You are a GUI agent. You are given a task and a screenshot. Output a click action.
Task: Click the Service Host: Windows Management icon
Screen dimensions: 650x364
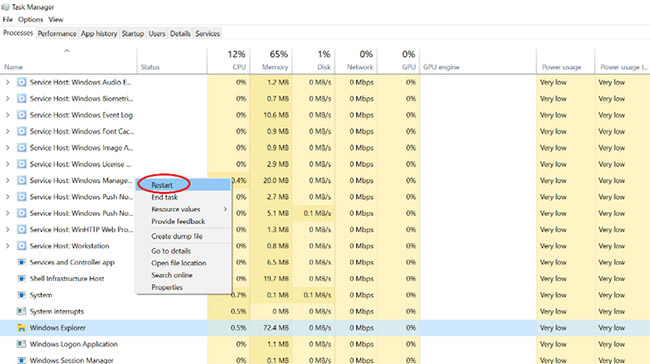click(x=21, y=180)
